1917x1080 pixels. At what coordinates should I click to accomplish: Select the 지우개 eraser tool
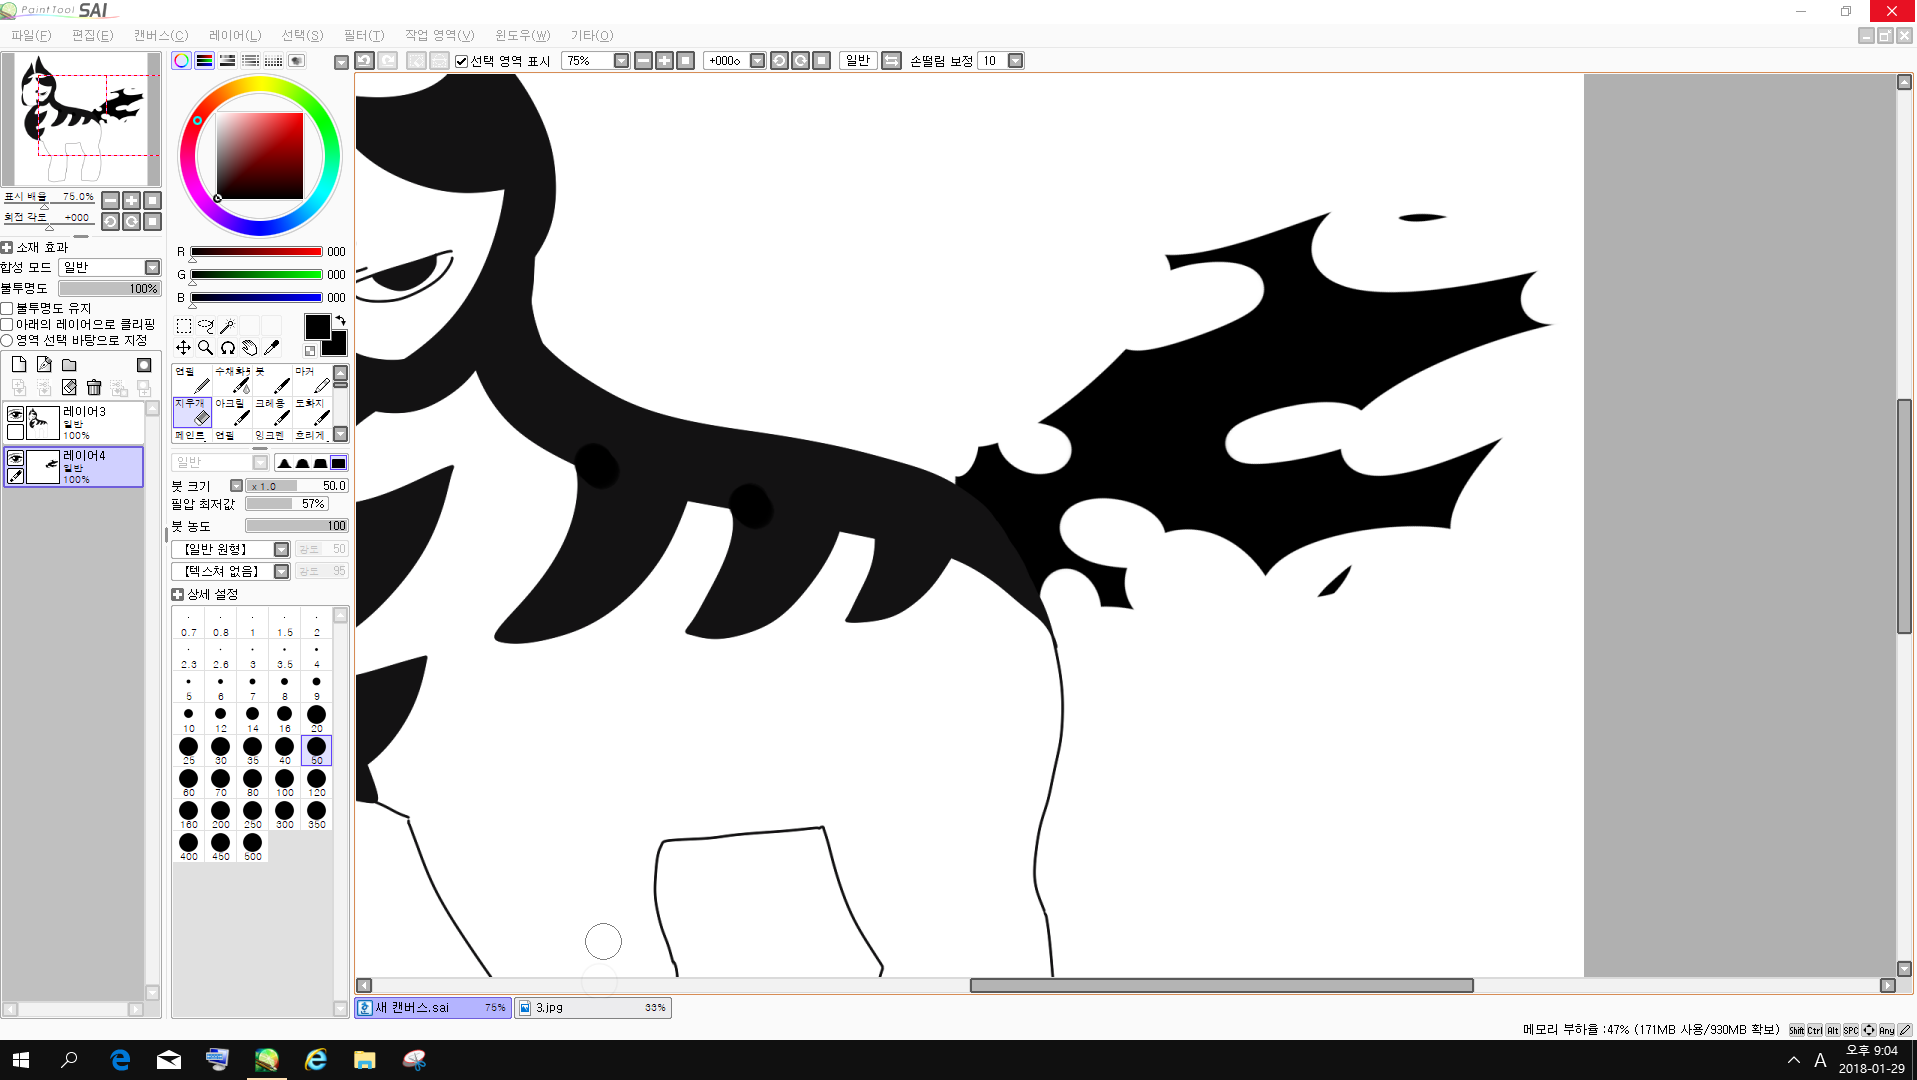[192, 411]
